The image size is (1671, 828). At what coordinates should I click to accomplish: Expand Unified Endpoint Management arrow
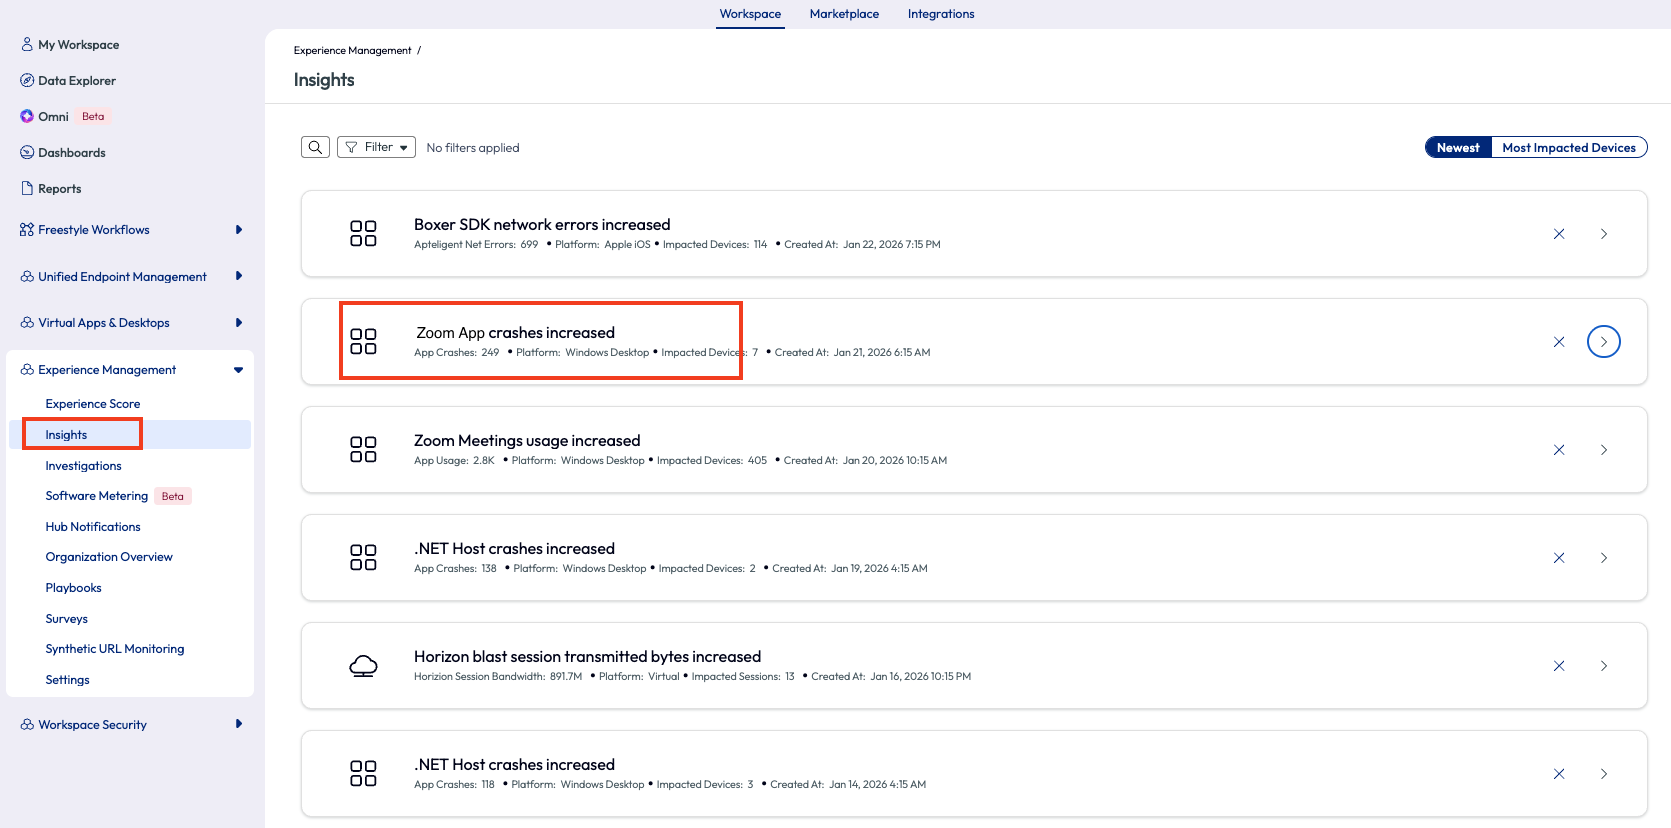pyautogui.click(x=238, y=276)
